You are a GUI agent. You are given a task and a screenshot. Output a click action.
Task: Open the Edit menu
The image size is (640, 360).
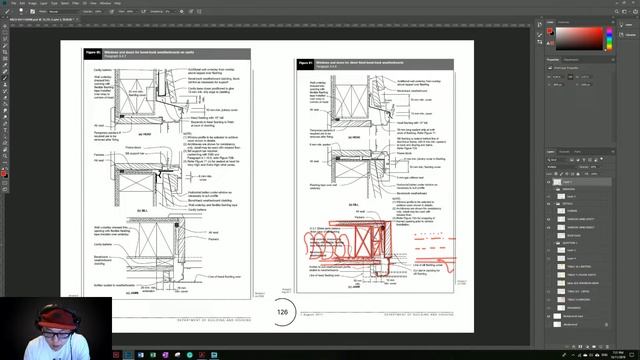(x=22, y=3)
